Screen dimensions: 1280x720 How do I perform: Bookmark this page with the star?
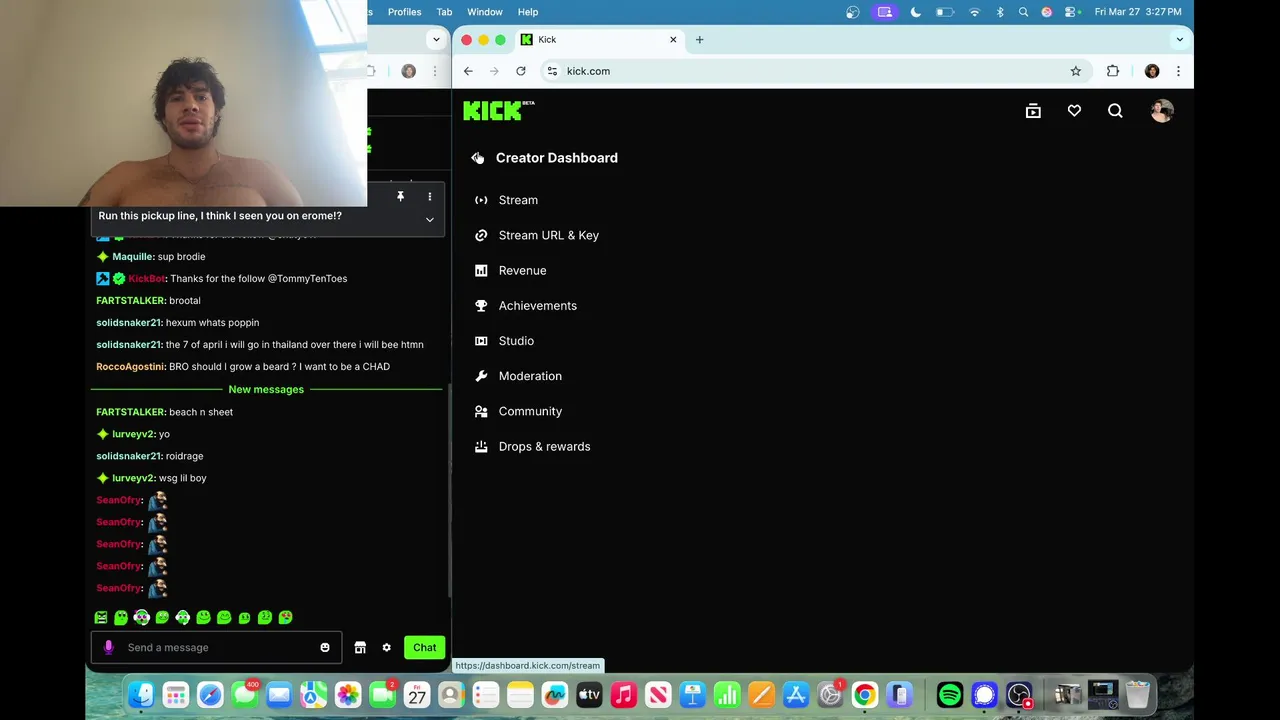point(1076,71)
